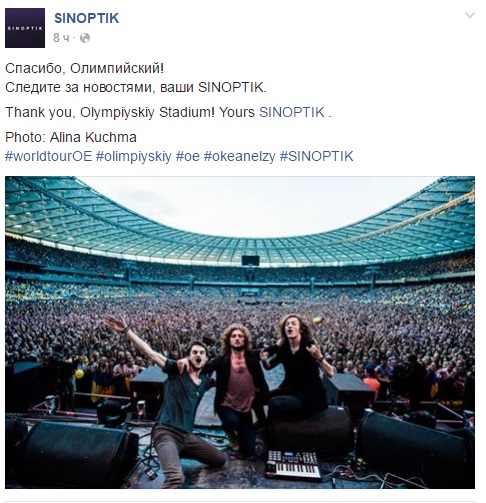
Task: Open the #olimpiyskiy hashtag
Action: point(133,156)
